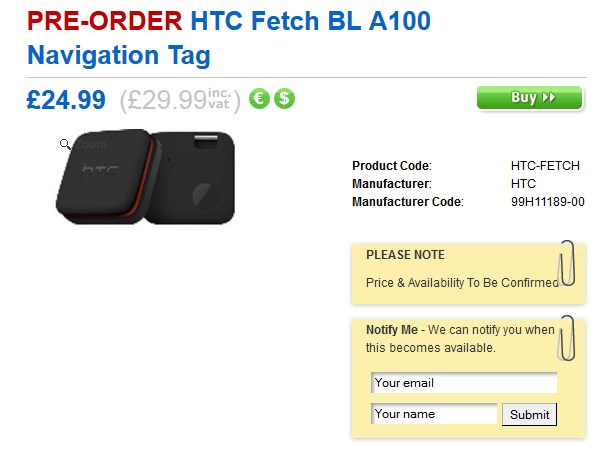Click the HTC manufacturer value
The image size is (610, 451).
[x=523, y=184]
